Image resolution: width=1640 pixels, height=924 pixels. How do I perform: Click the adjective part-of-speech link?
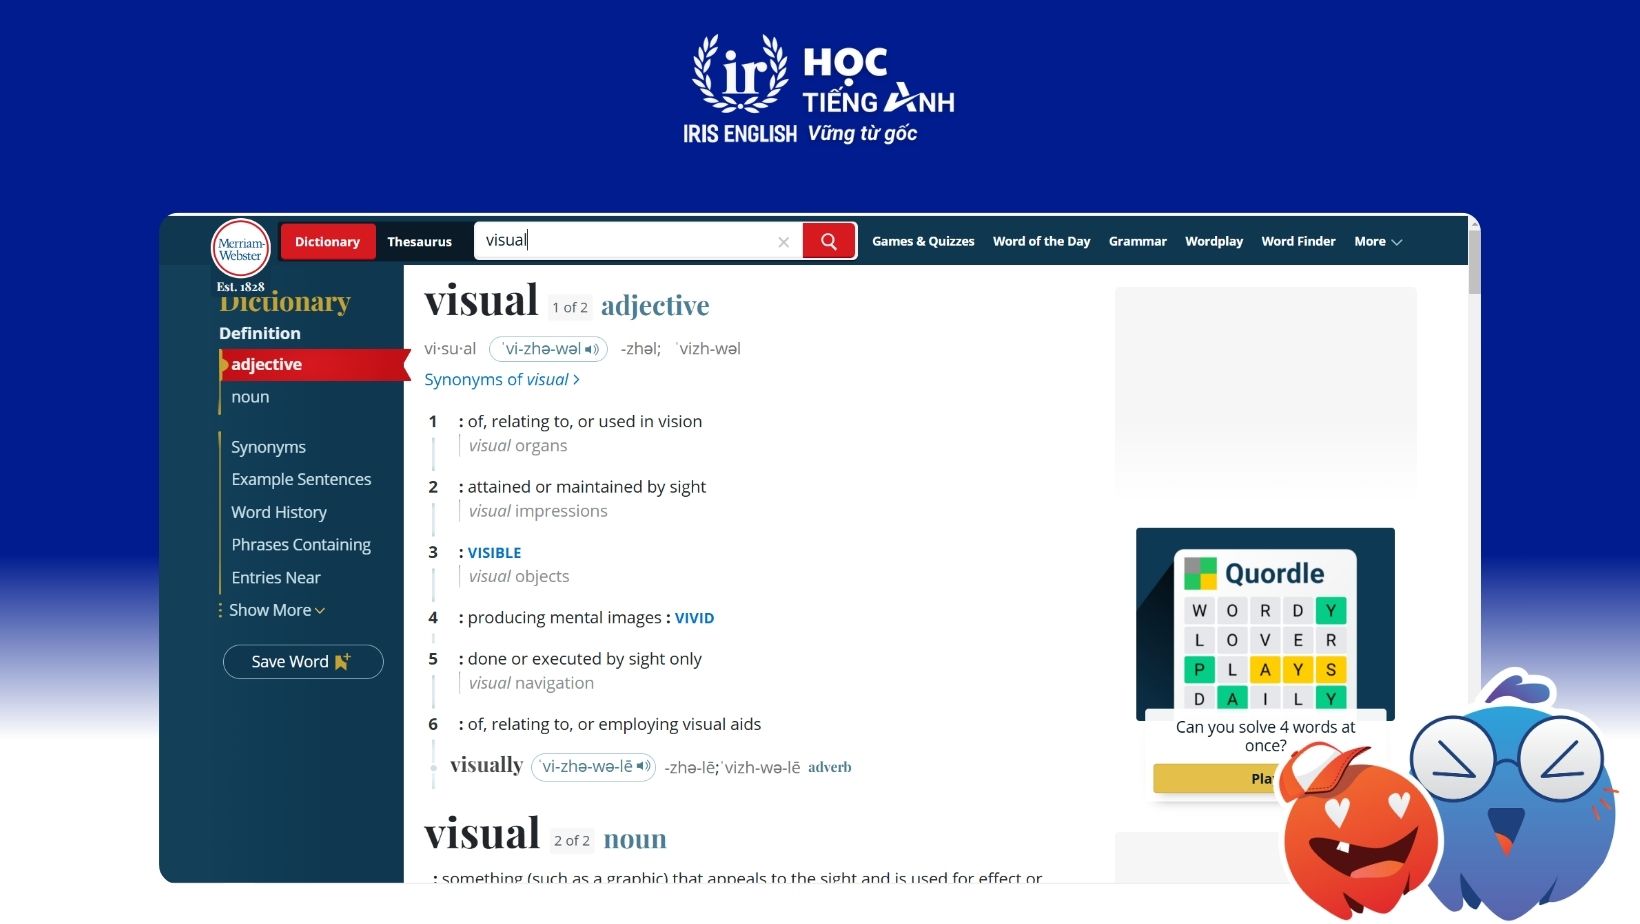[x=655, y=305]
